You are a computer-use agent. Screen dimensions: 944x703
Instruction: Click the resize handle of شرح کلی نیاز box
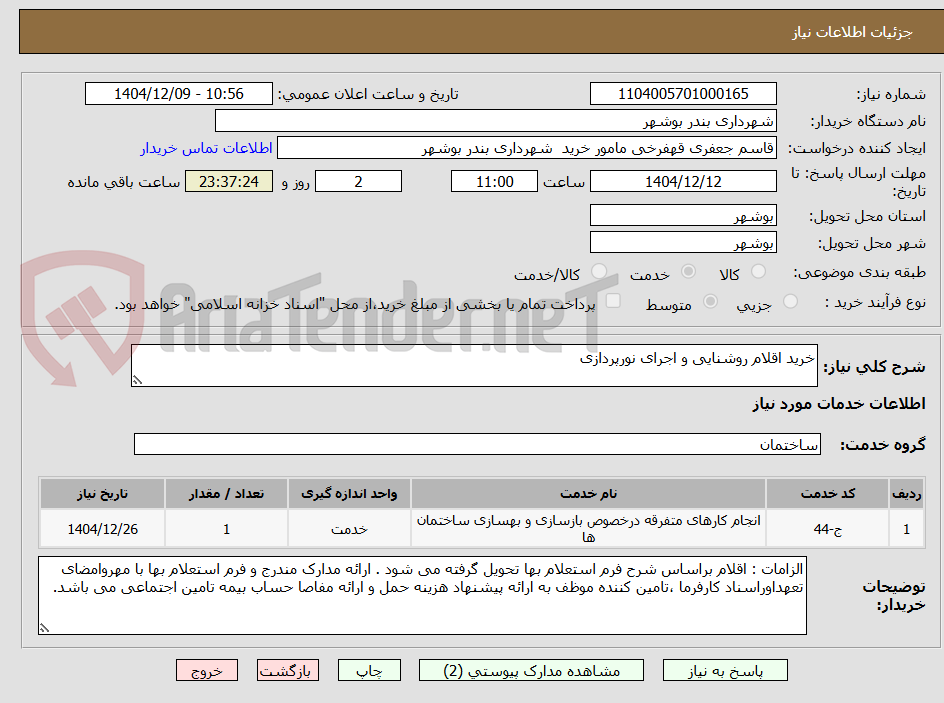pos(137,380)
